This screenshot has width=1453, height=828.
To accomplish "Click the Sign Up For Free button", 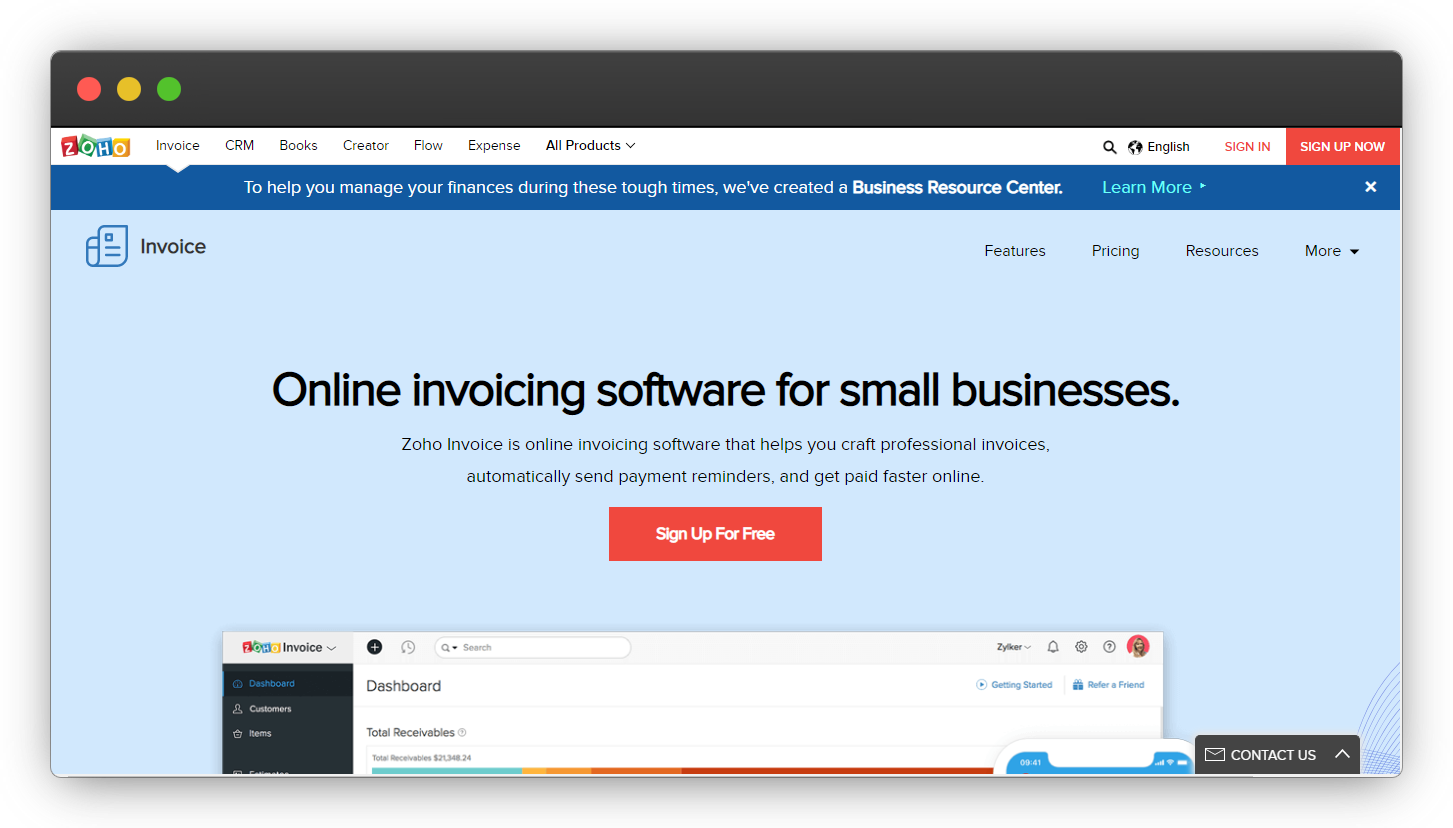I will (715, 533).
